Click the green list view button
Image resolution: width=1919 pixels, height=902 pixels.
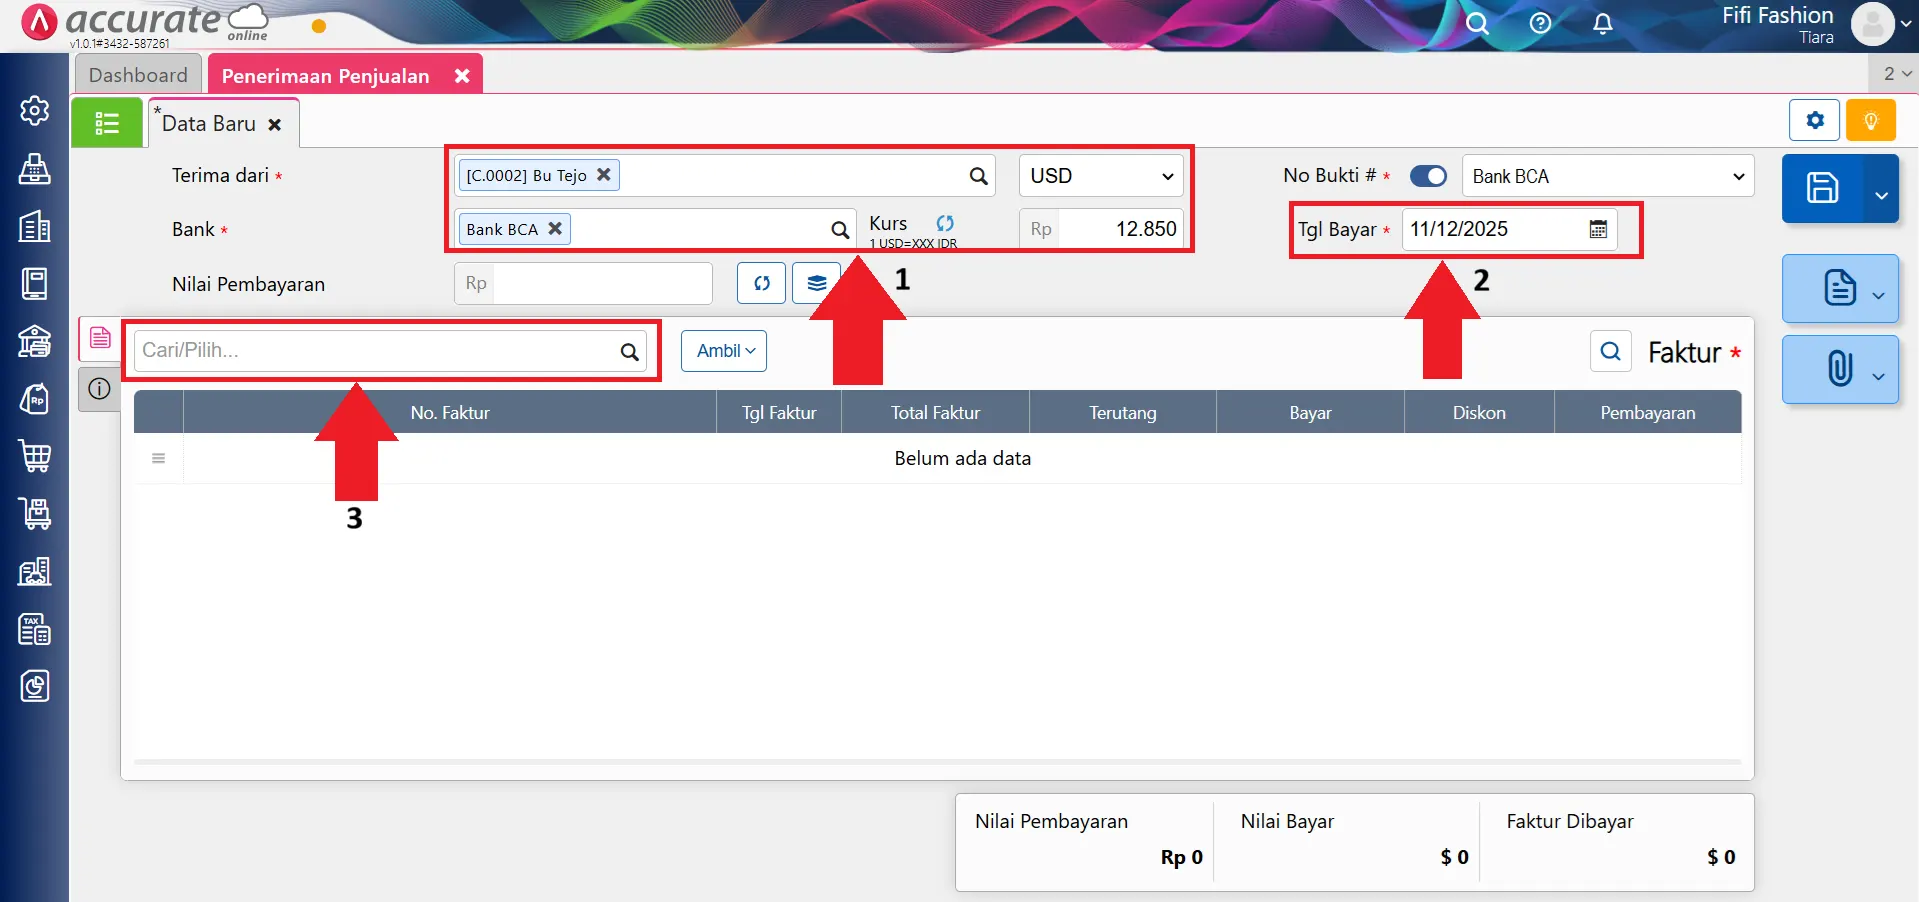pyautogui.click(x=107, y=123)
